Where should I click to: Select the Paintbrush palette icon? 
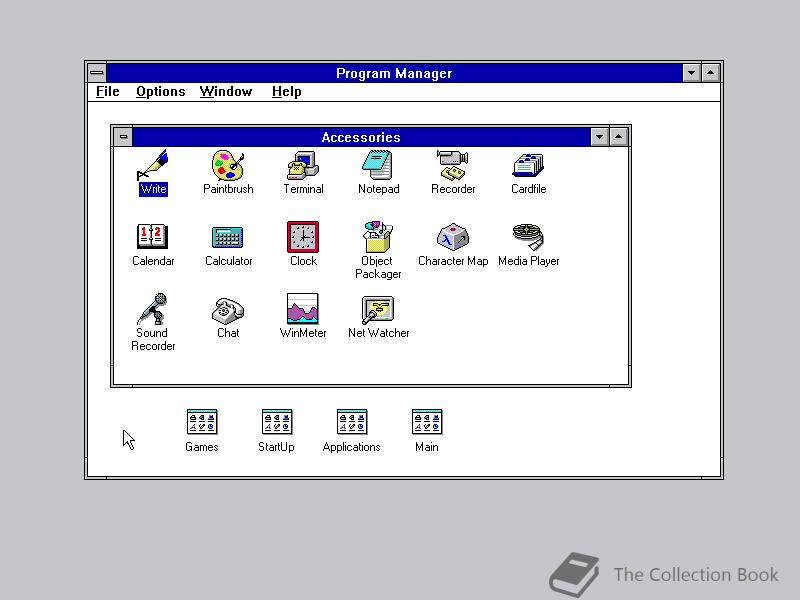pyautogui.click(x=228, y=165)
